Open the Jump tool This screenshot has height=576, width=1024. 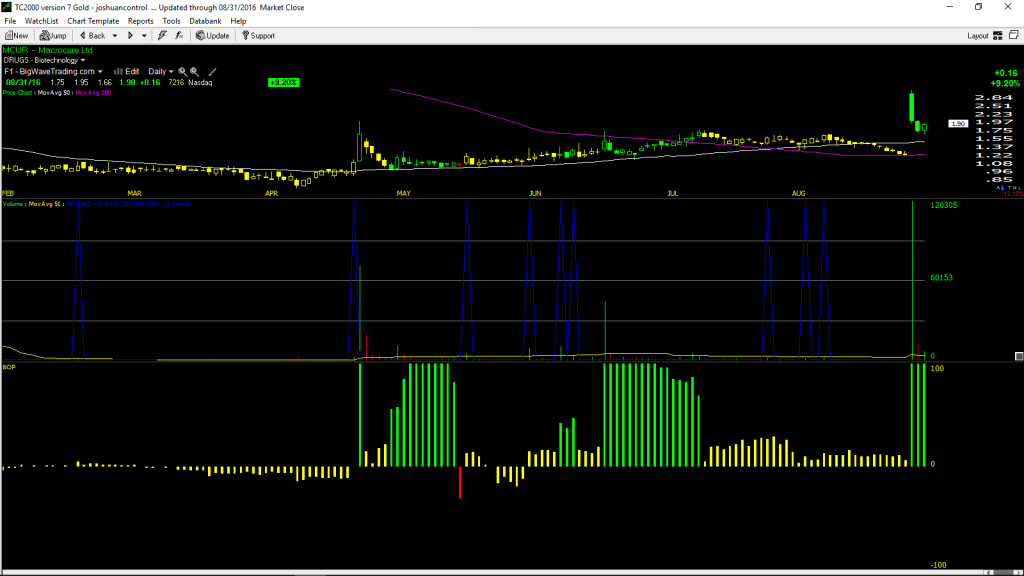pos(53,36)
